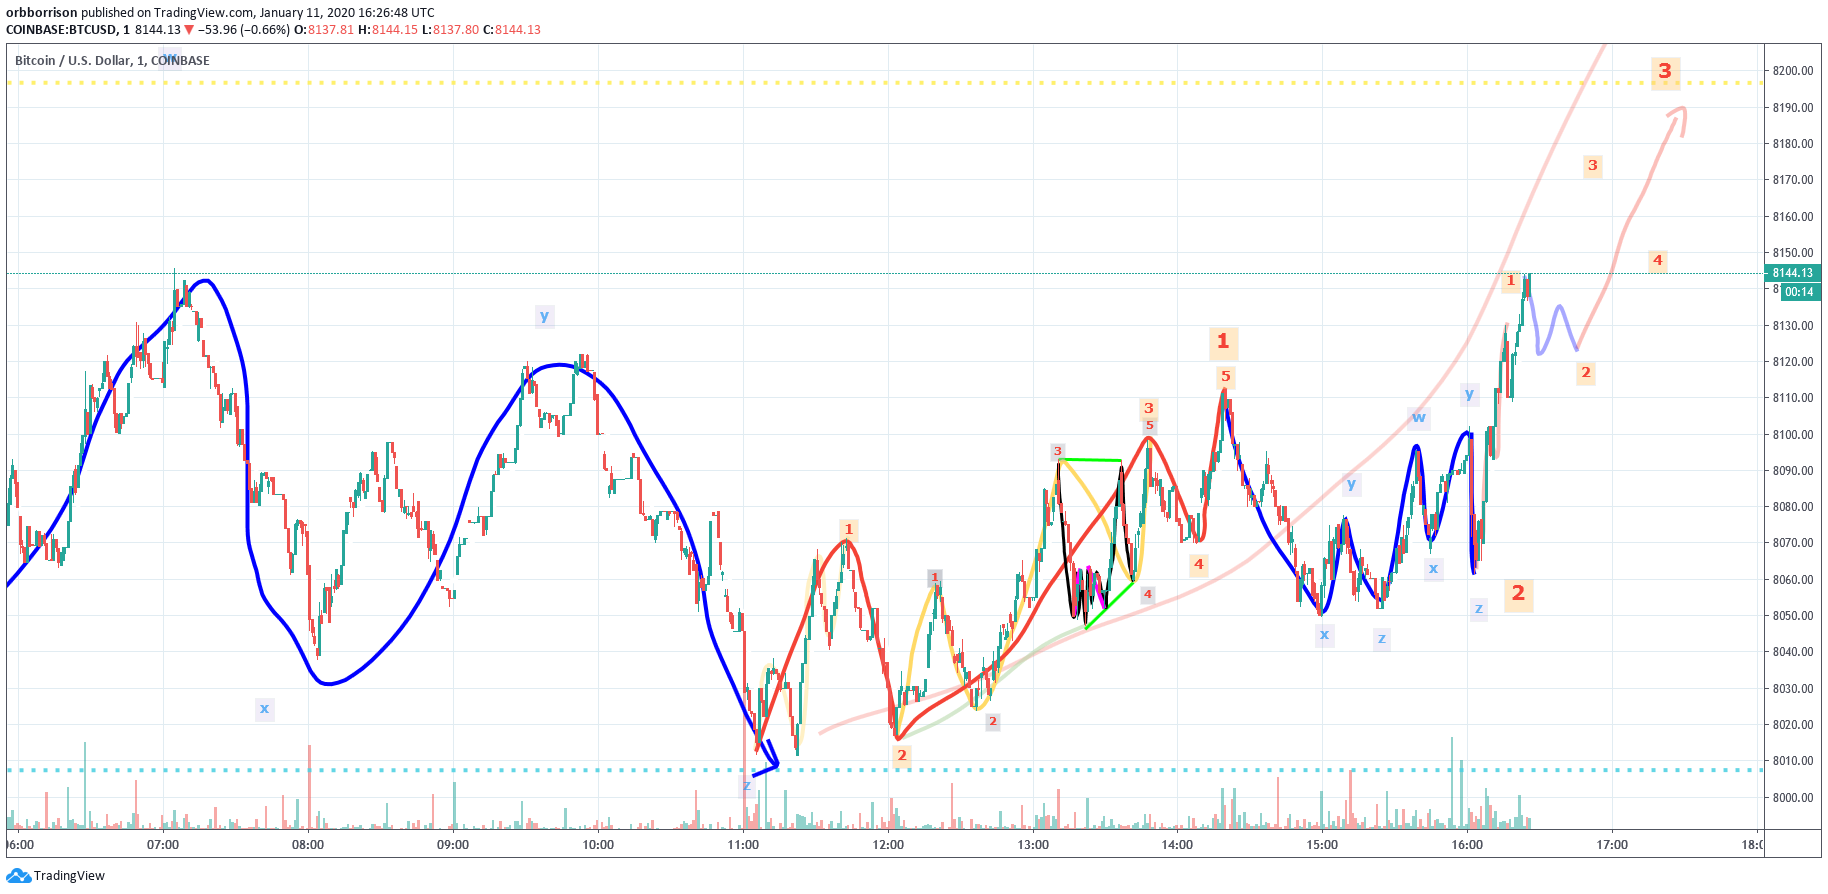The width and height of the screenshot is (1828, 894).
Task: Click the close value C:8144.13
Action: (512, 30)
